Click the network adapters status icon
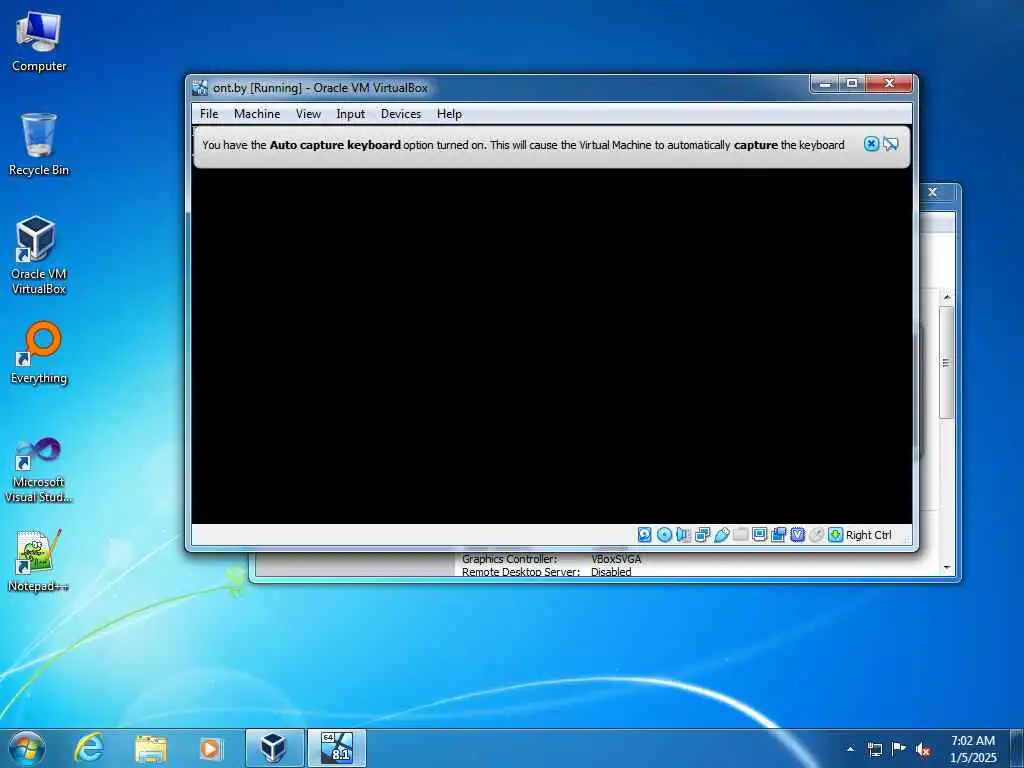This screenshot has width=1024, height=768. pos(703,535)
